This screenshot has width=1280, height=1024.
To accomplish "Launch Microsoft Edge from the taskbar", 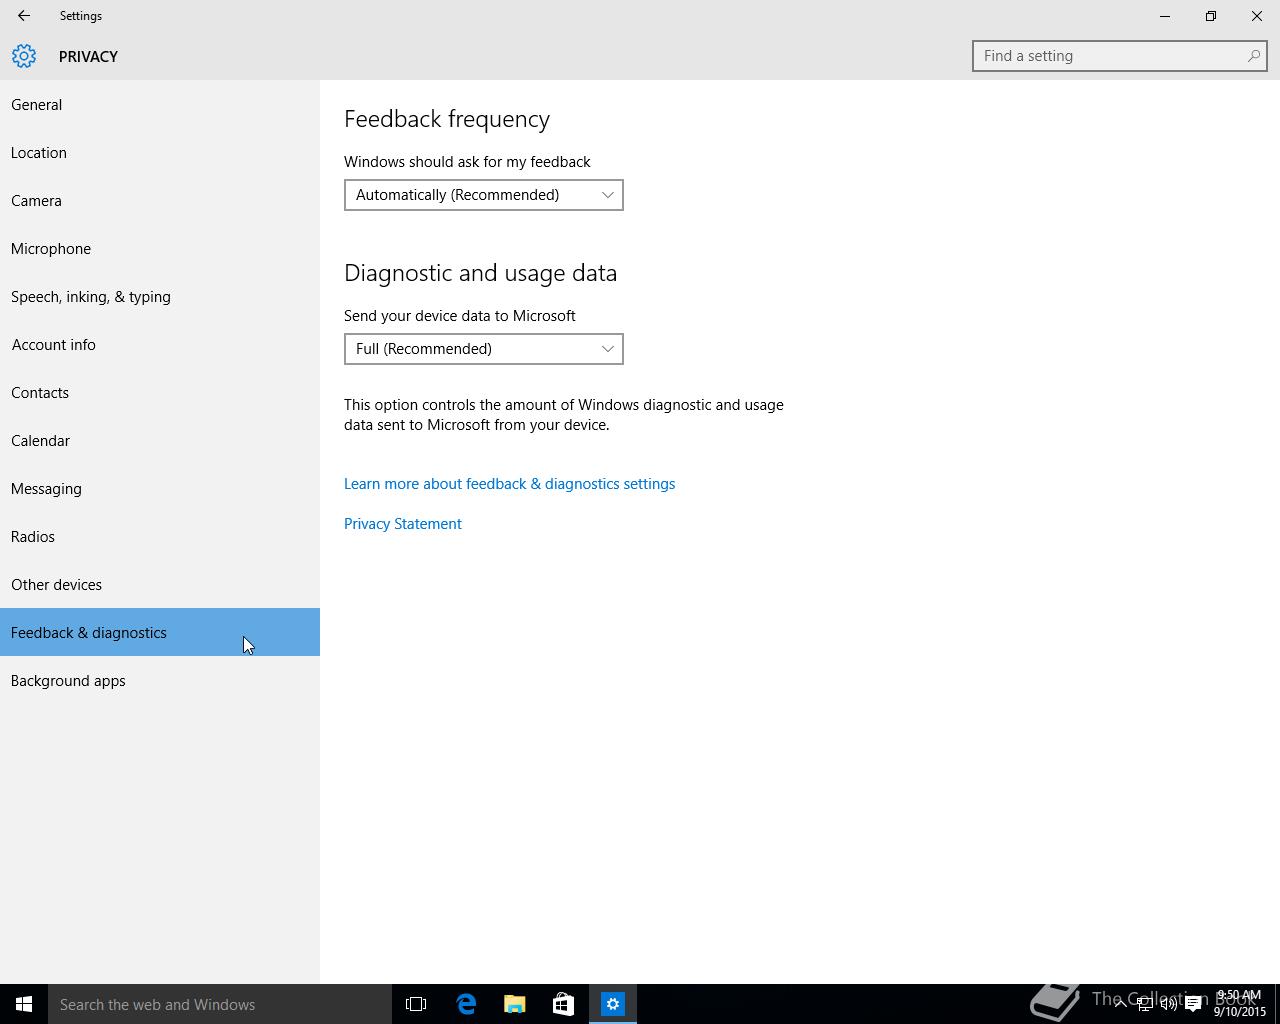I will click(x=466, y=1004).
